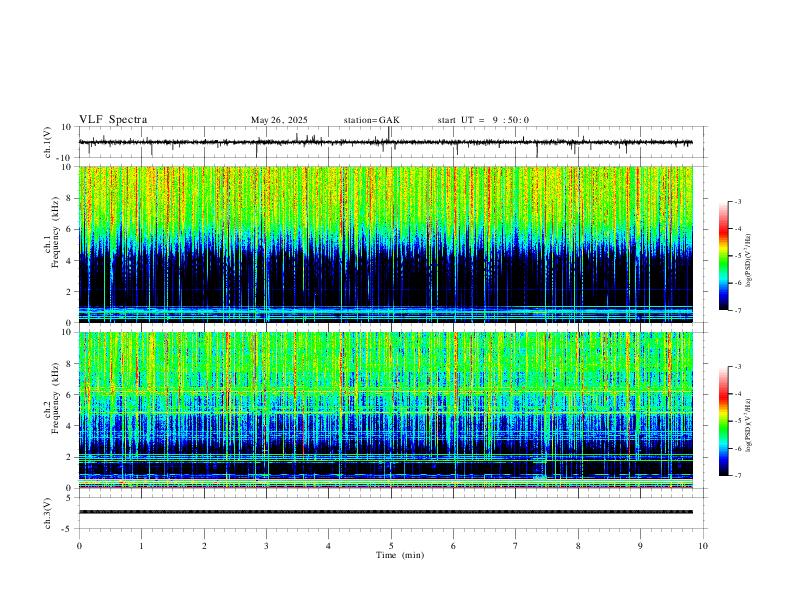Image resolution: width=792 pixels, height=612 pixels.
Task: Click the log(PSD) label beside the ch.2 colorbar
Action: 749,426
